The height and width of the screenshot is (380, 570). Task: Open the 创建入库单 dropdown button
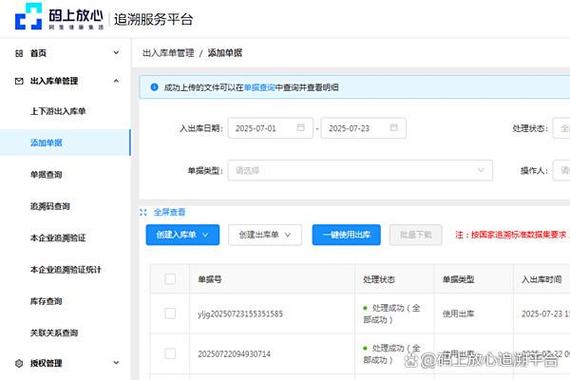[182, 235]
